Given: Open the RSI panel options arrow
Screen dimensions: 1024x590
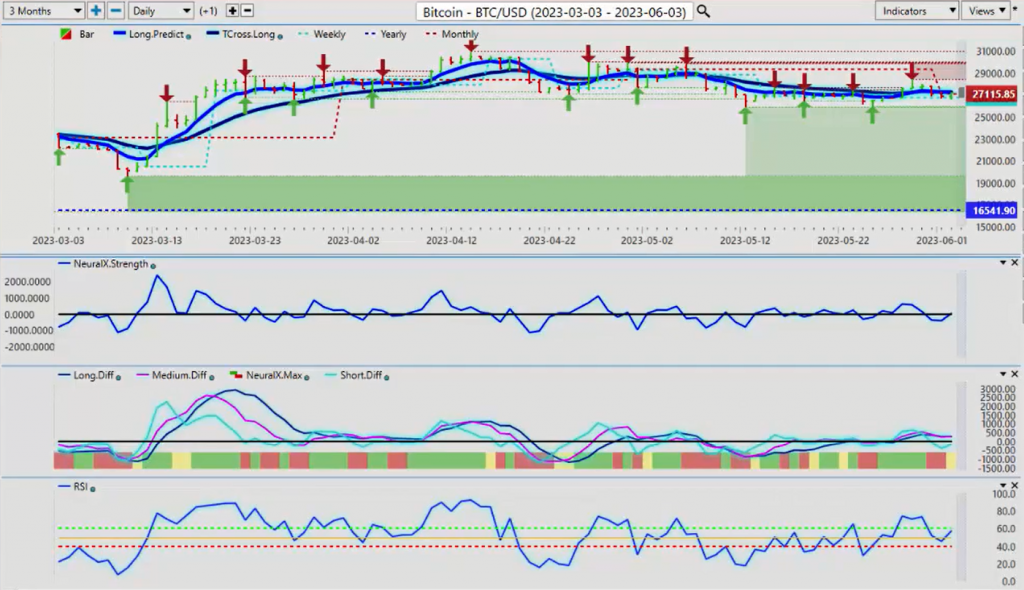Looking at the screenshot, I should tap(1003, 485).
